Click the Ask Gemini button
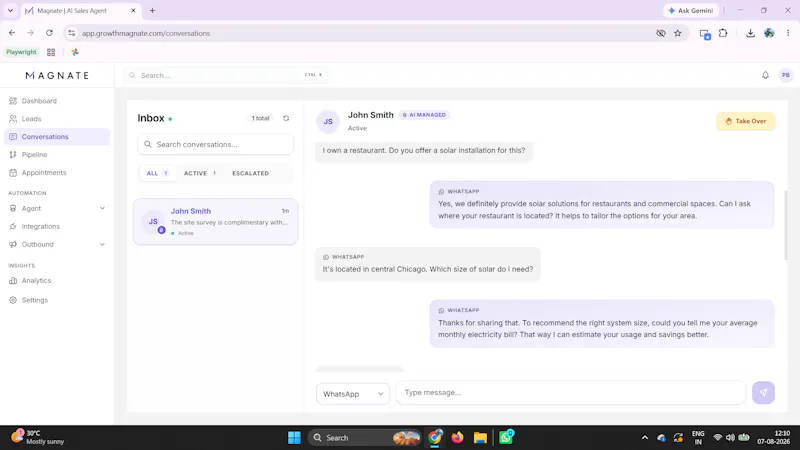This screenshot has height=450, width=800. tap(691, 10)
